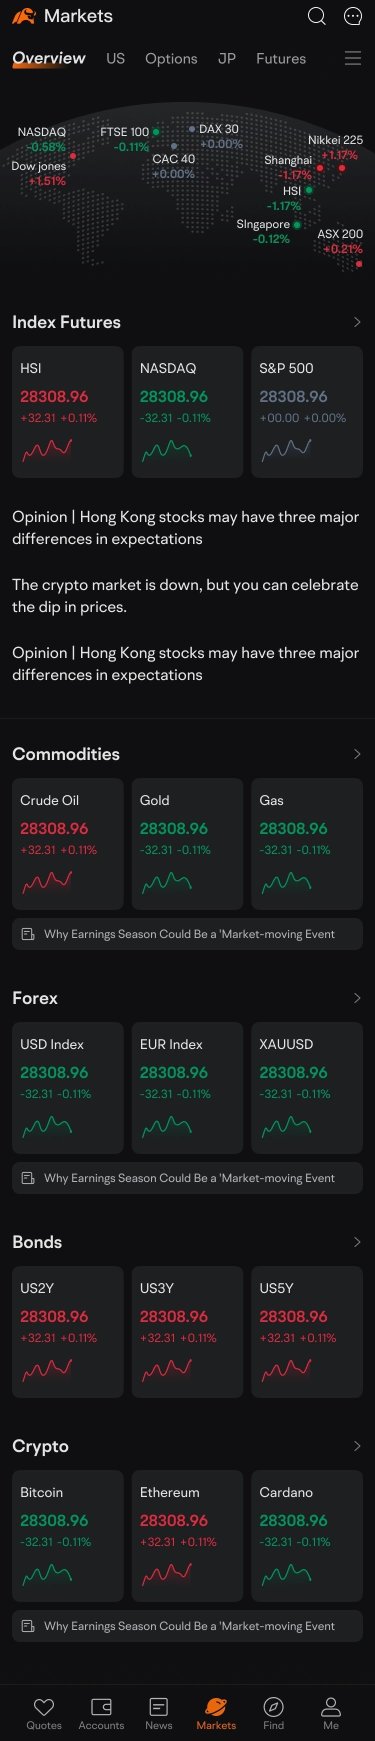The height and width of the screenshot is (1741, 375).
Task: Open News icon in bottom bar
Action: click(x=158, y=1706)
